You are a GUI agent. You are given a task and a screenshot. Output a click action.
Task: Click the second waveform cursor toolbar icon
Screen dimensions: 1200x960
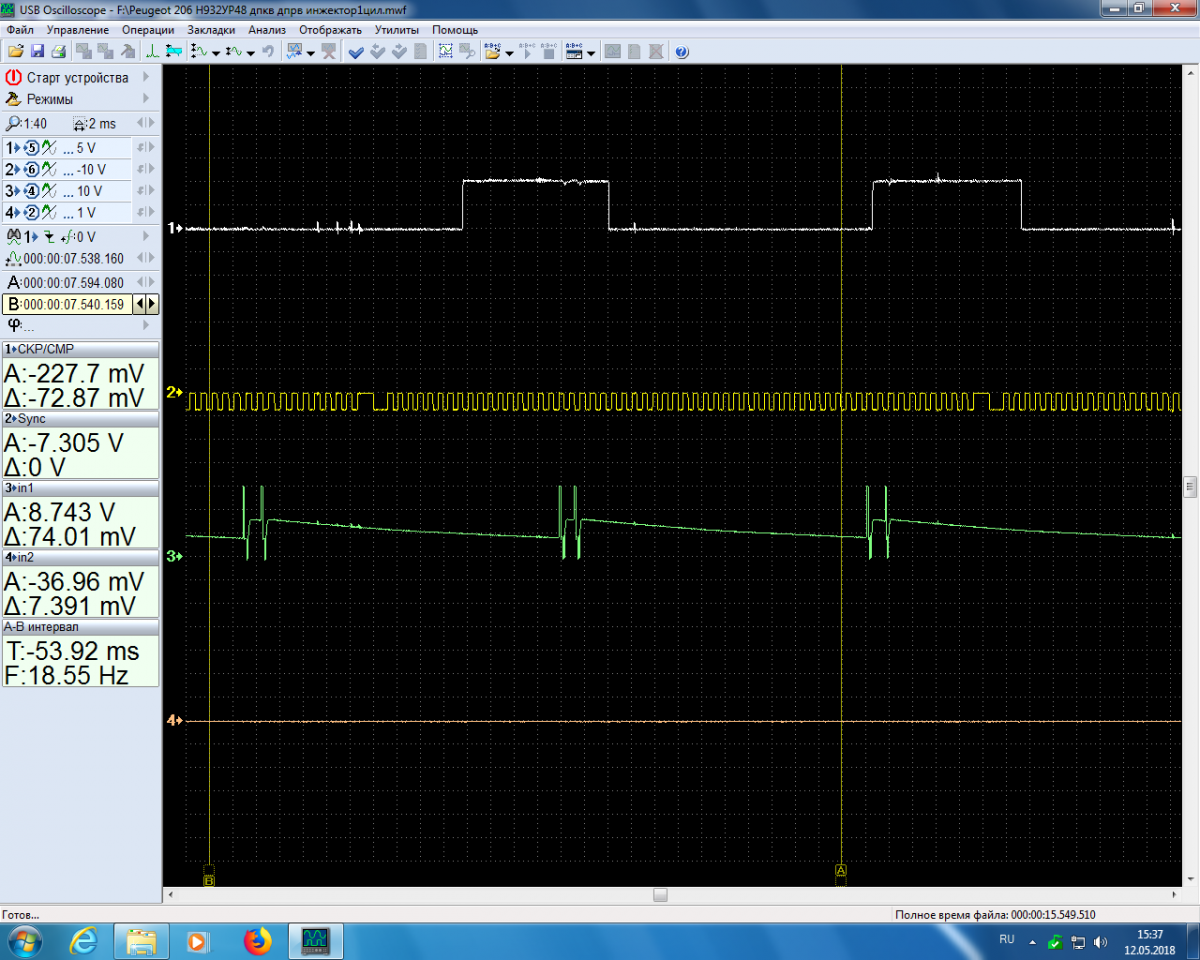click(233, 51)
